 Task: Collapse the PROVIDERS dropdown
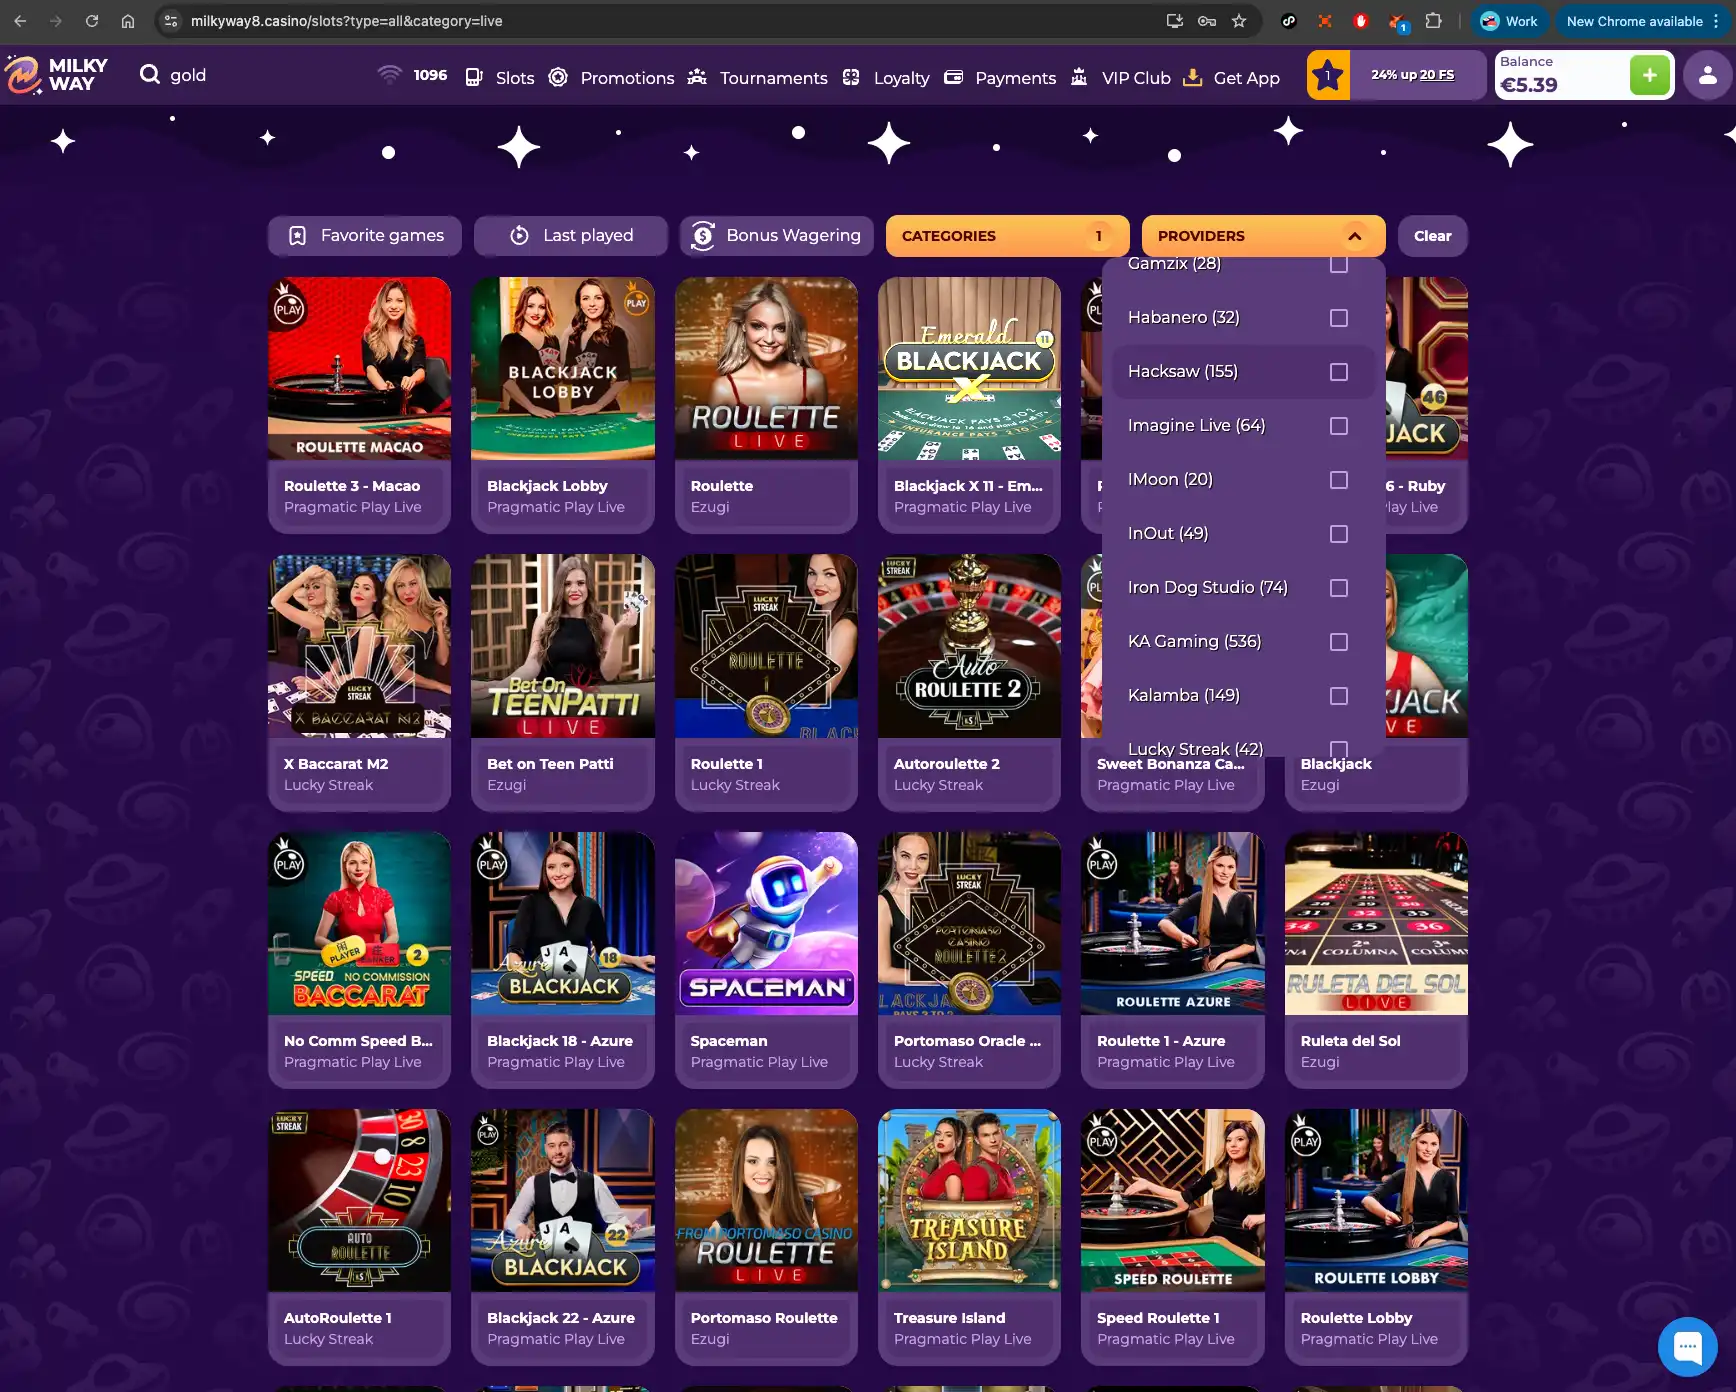(x=1263, y=236)
